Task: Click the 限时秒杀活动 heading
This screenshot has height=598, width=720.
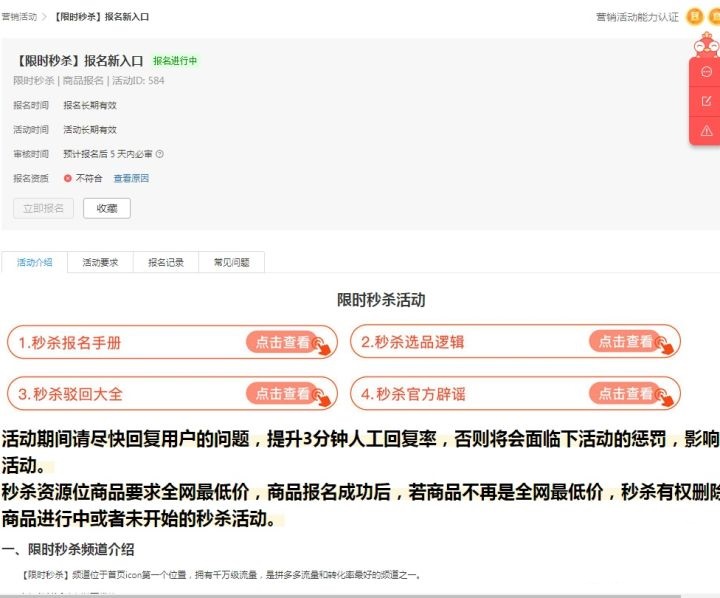Action: point(381,300)
